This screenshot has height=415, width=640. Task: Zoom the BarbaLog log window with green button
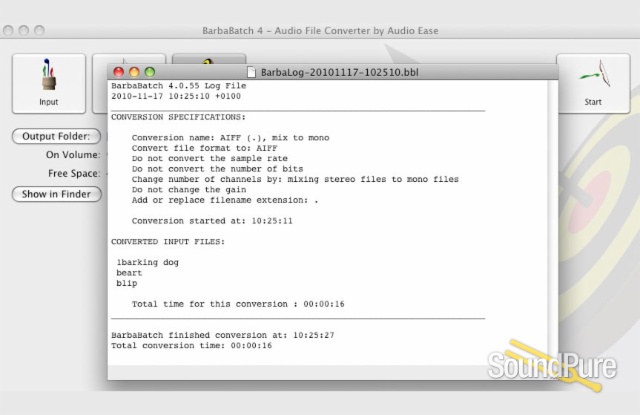coord(150,72)
